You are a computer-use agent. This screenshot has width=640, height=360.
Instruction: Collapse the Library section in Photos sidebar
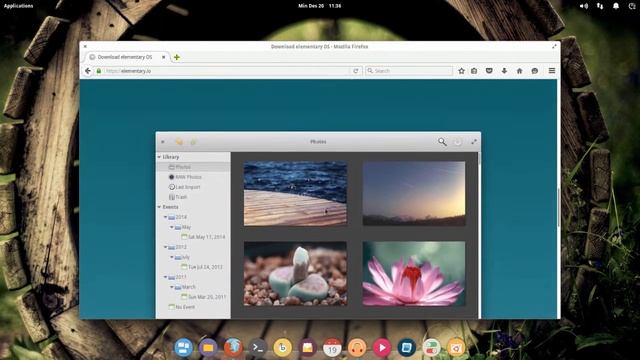coord(160,157)
